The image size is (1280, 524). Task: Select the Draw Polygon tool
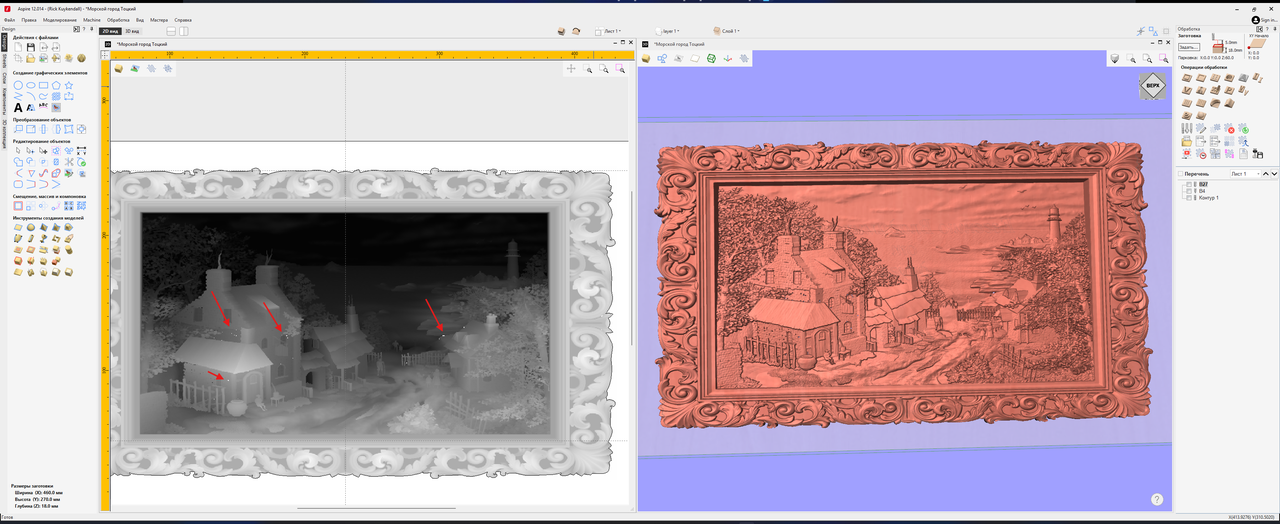pos(56,85)
